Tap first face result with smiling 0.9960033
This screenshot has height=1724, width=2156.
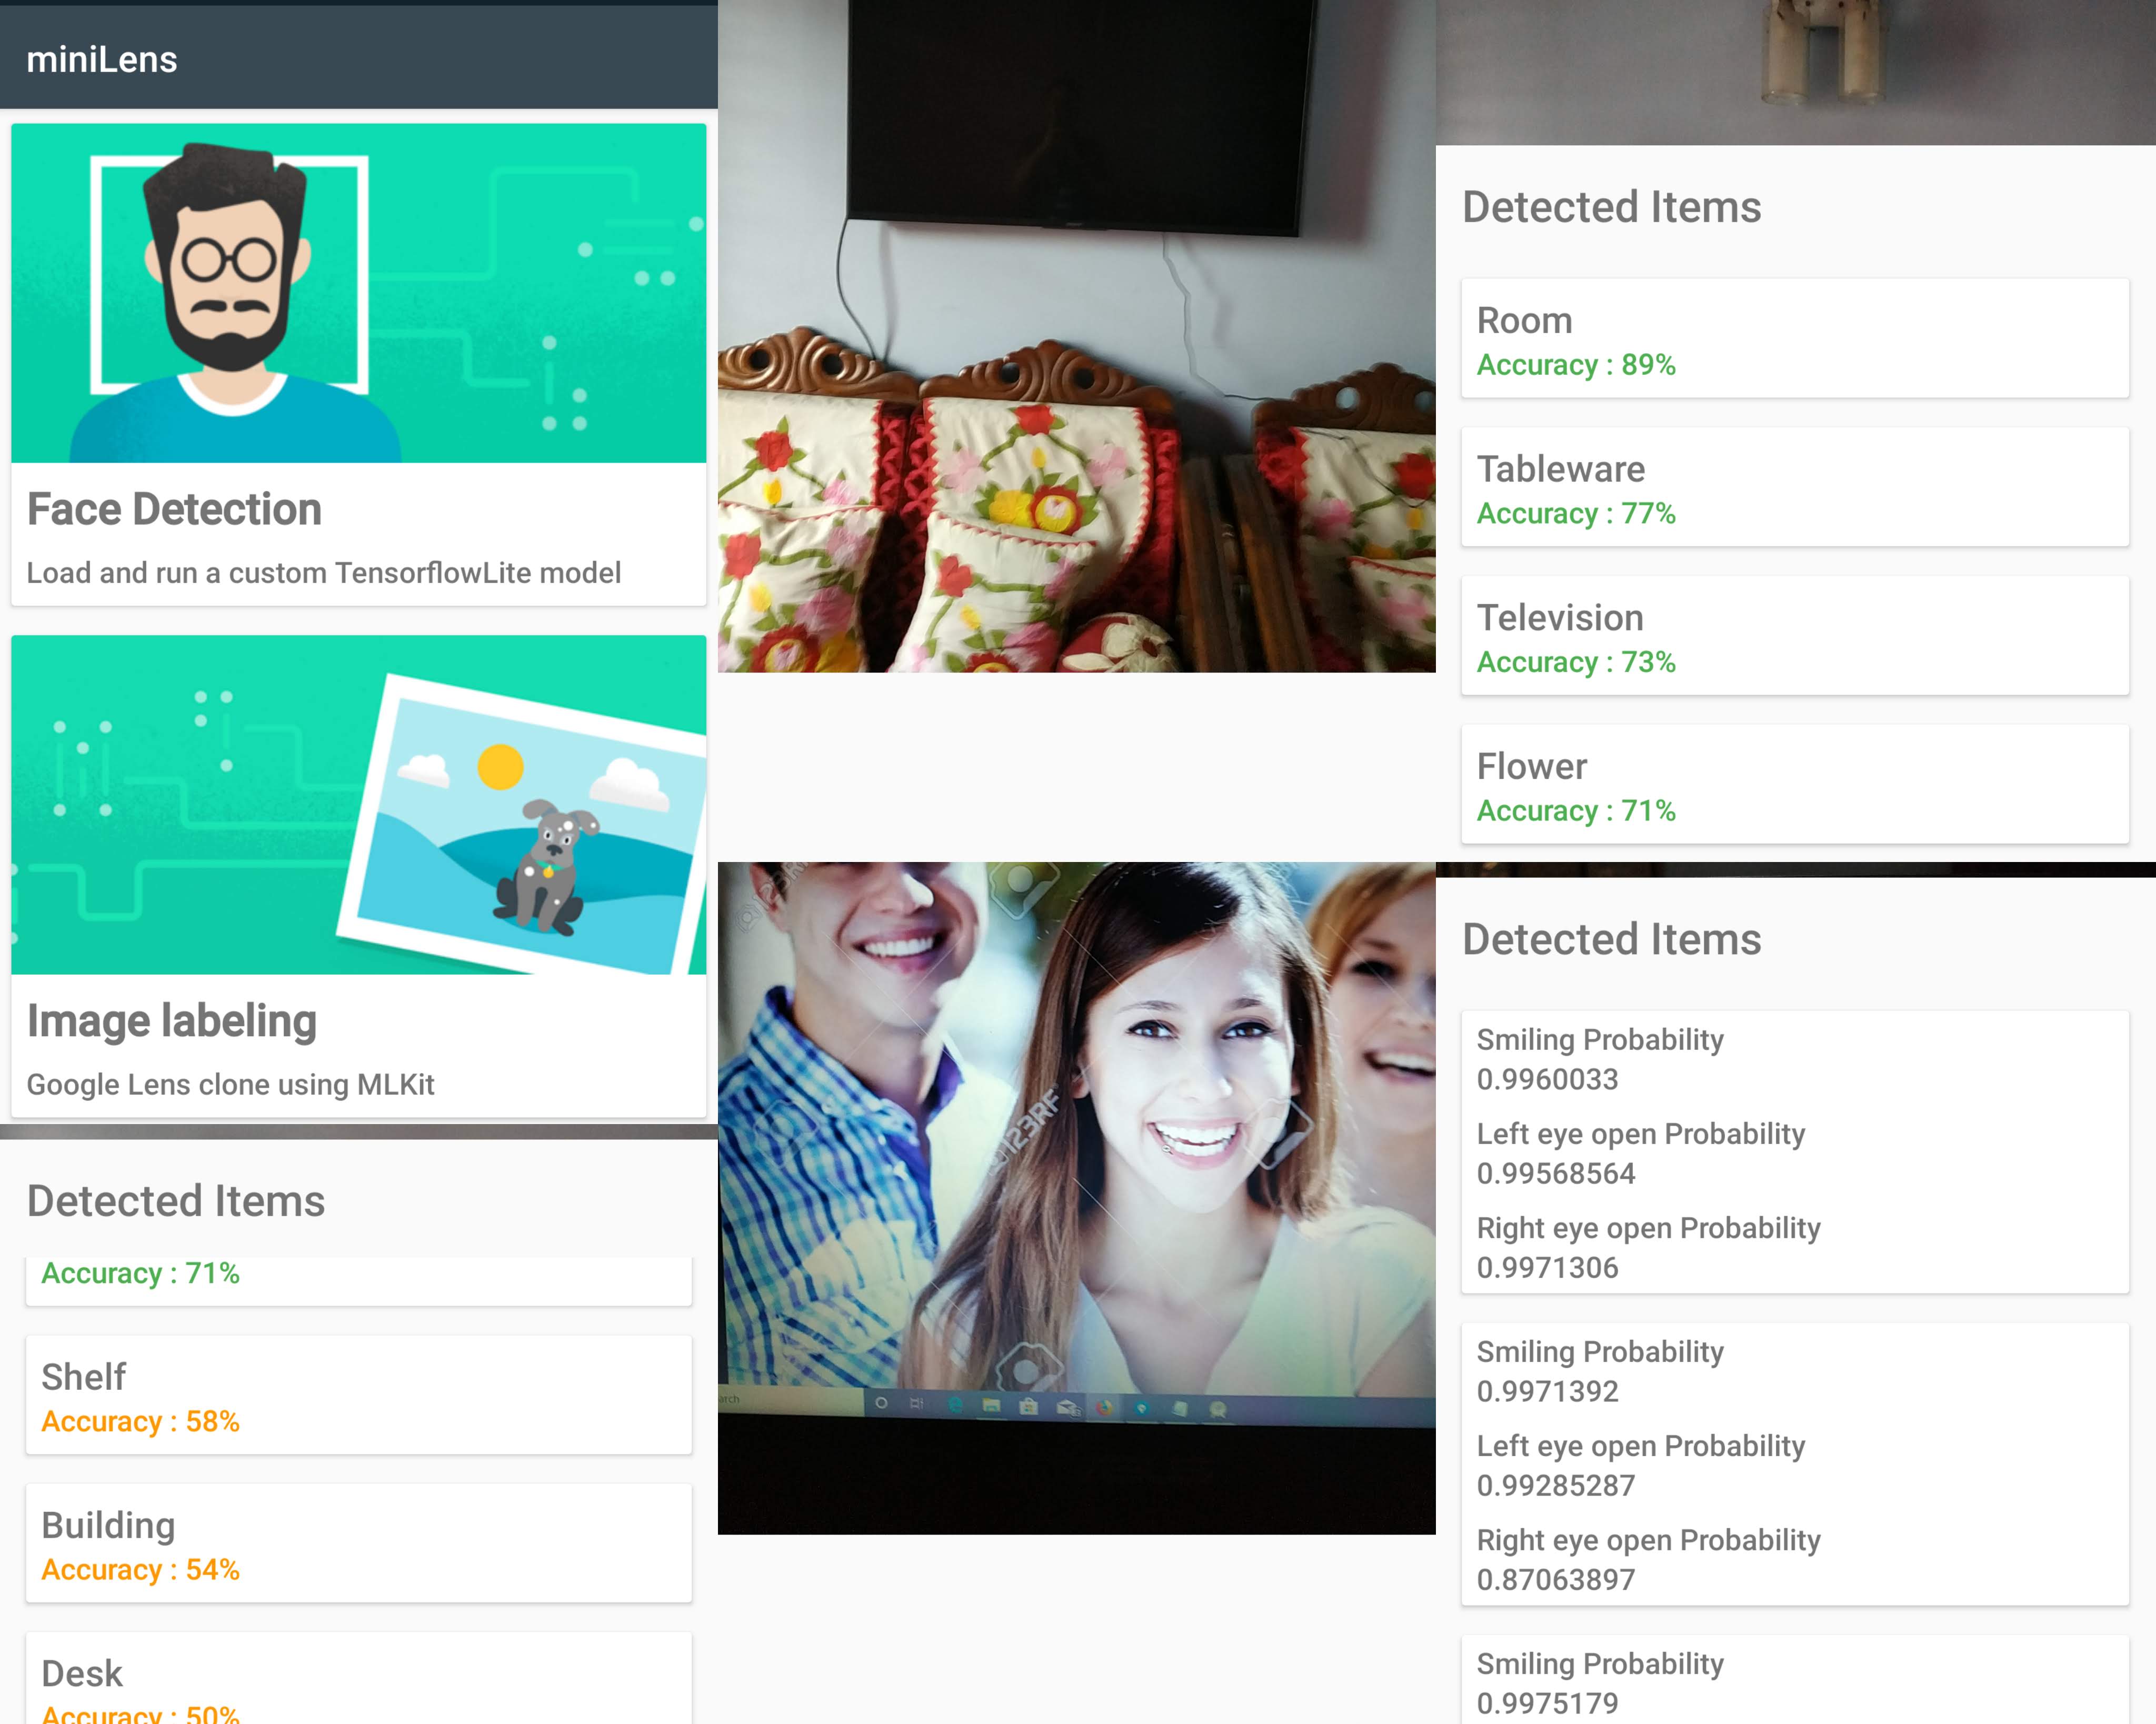[x=1794, y=1152]
